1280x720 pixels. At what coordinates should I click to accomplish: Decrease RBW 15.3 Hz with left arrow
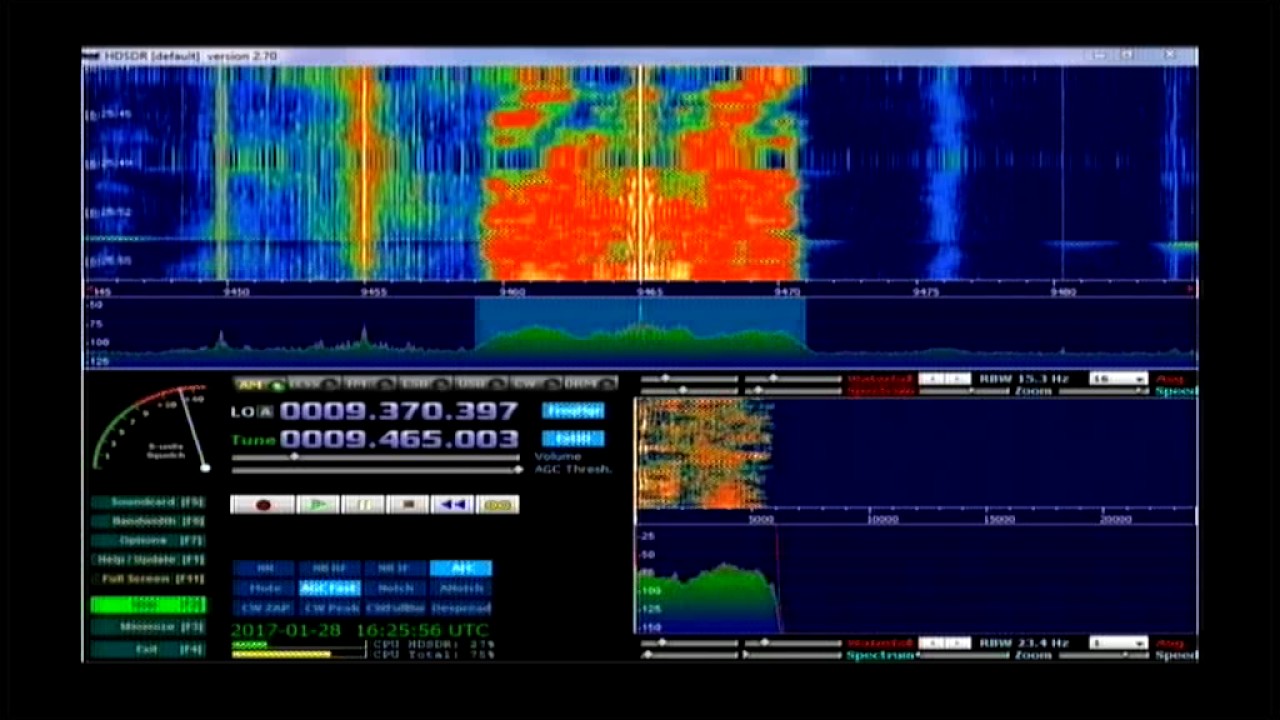coord(931,379)
